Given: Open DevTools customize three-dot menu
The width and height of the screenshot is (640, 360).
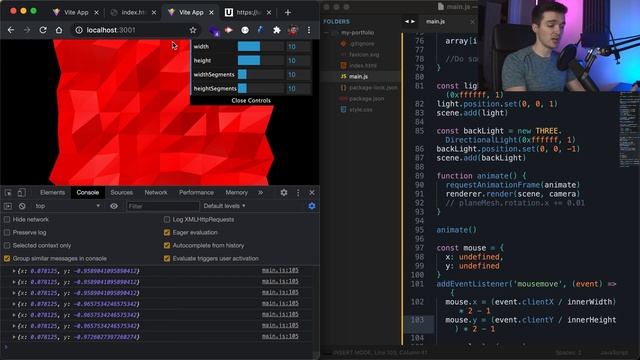Looking at the screenshot, I should click(298, 193).
